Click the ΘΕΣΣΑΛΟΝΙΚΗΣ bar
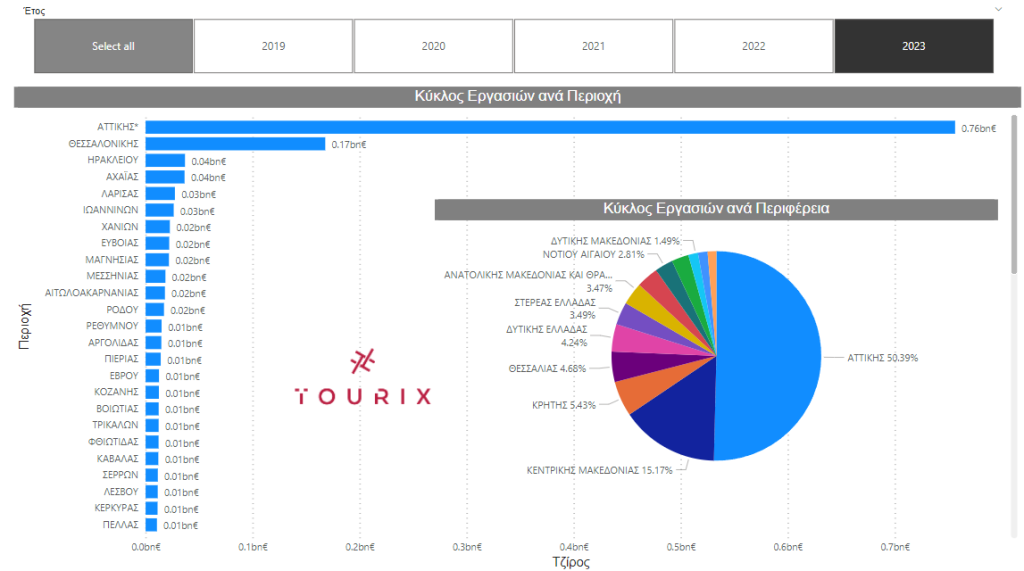The image size is (1024, 571). (x=235, y=144)
